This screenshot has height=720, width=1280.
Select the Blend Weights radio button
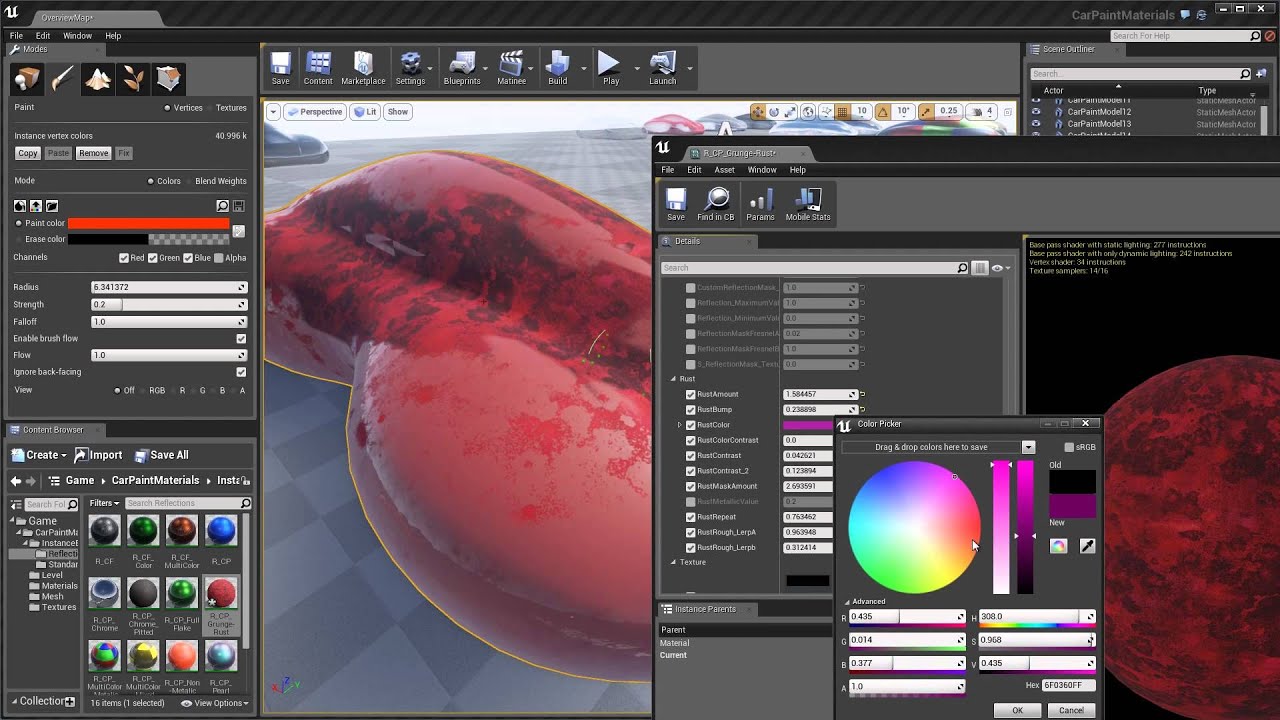(x=187, y=181)
